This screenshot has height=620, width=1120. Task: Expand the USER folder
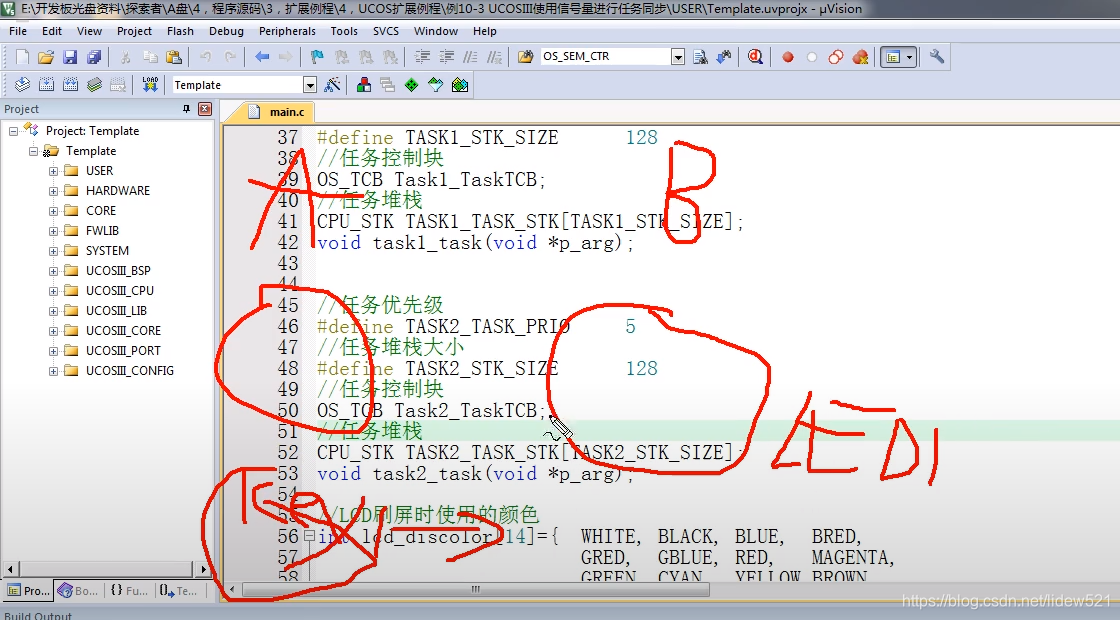pyautogui.click(x=54, y=171)
